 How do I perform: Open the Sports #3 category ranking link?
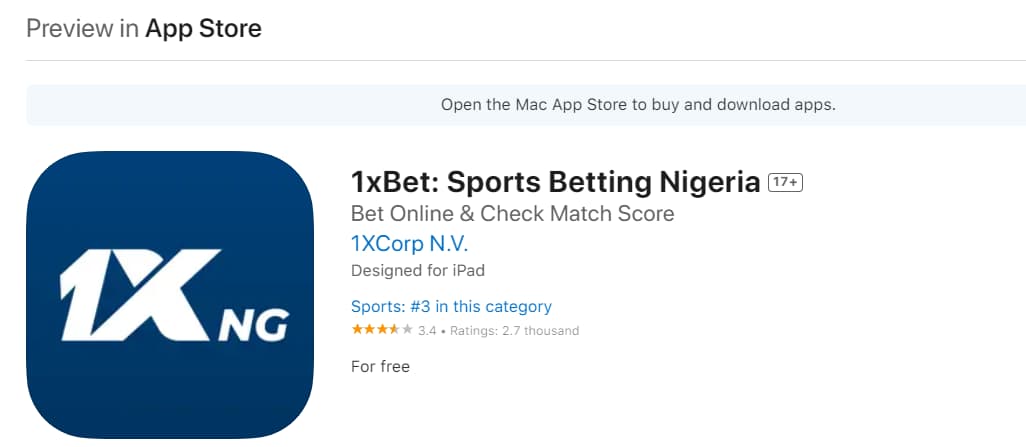[451, 306]
